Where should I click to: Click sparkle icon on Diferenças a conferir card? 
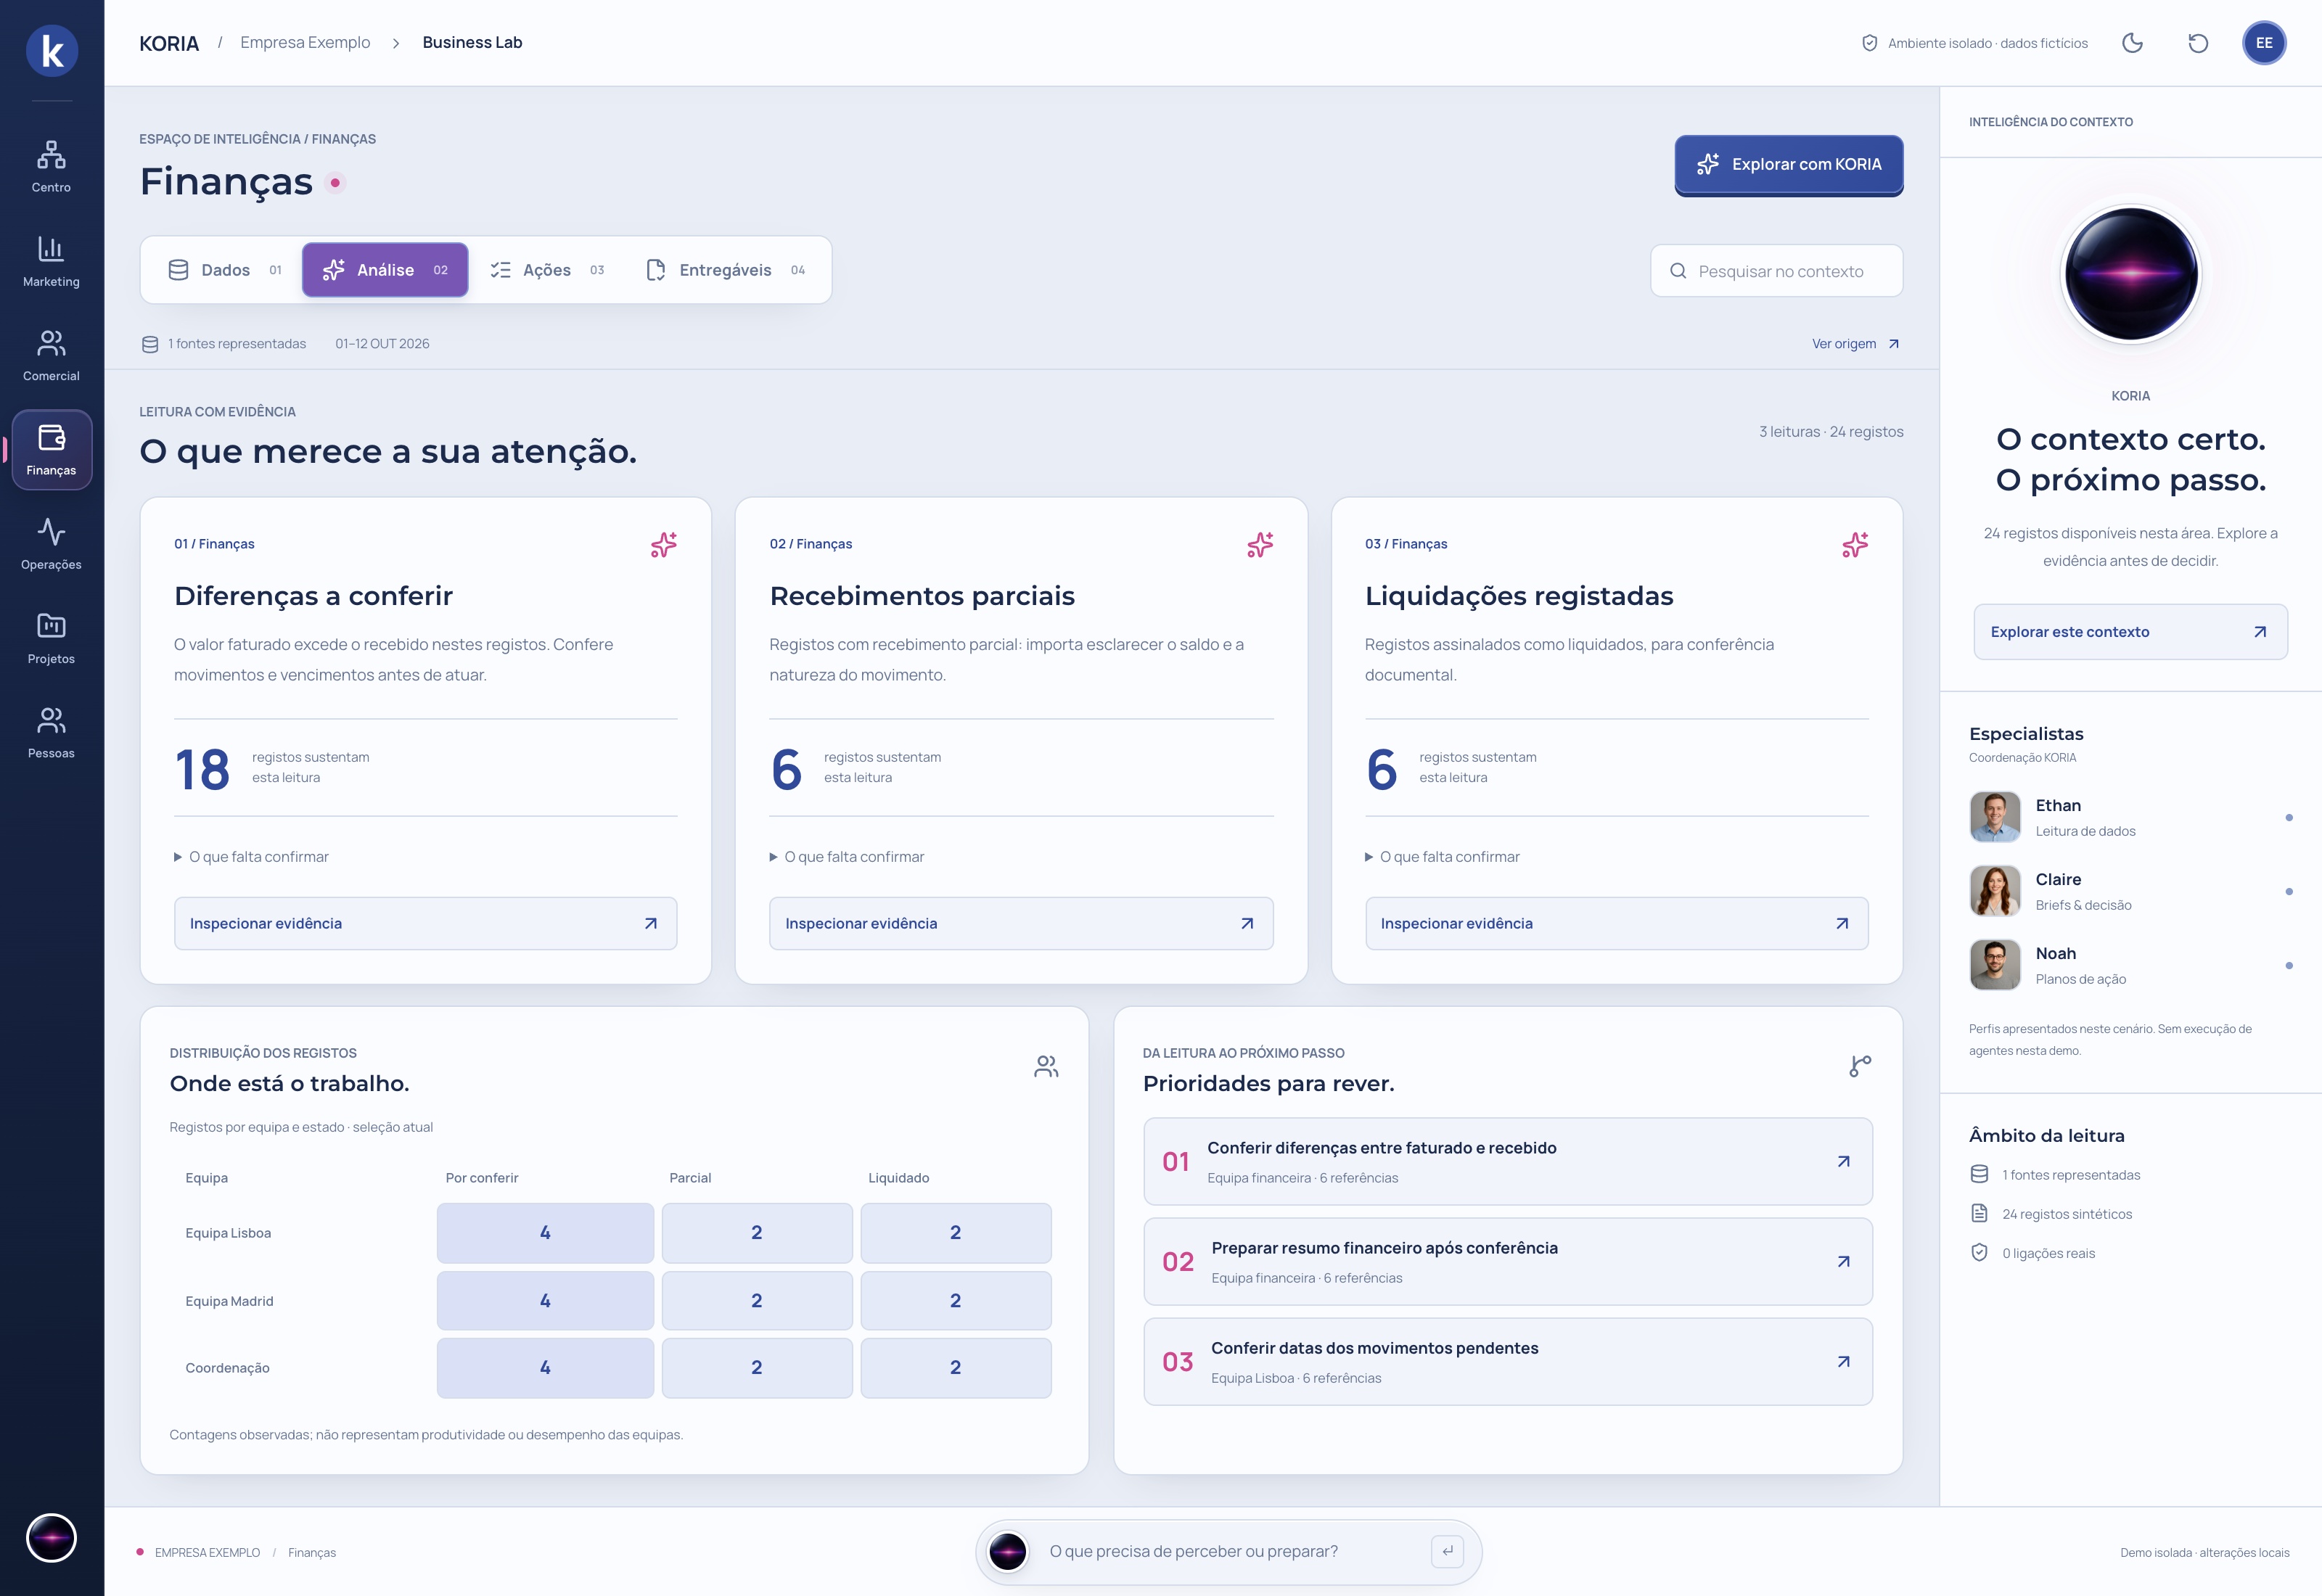click(664, 545)
